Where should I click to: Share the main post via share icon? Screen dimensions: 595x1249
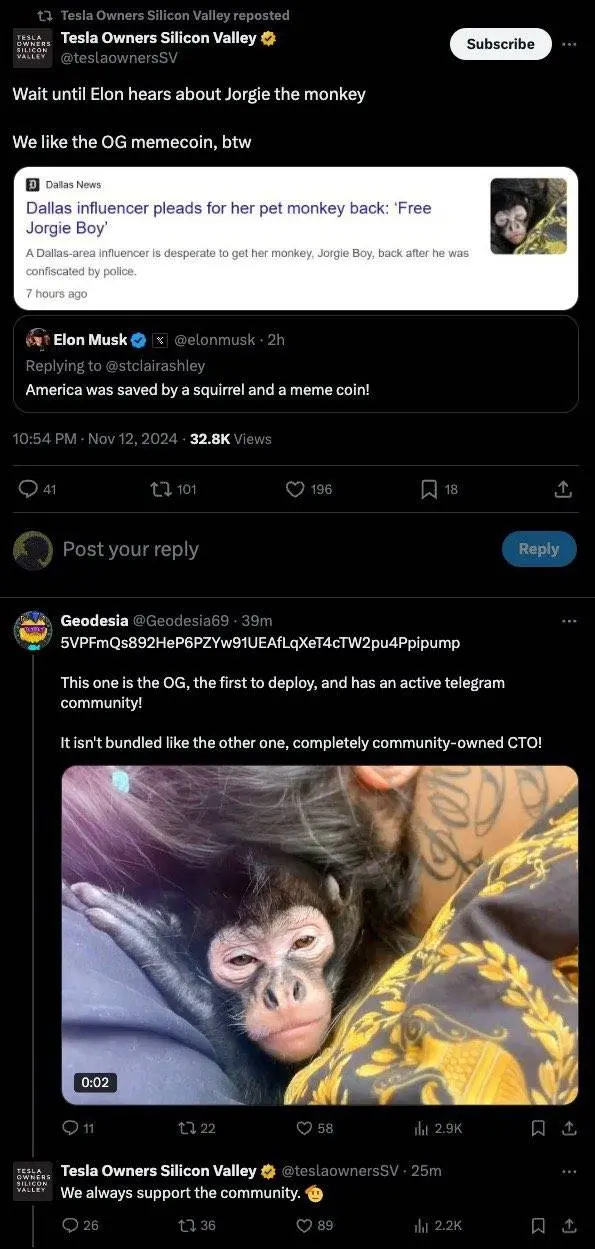tap(563, 489)
